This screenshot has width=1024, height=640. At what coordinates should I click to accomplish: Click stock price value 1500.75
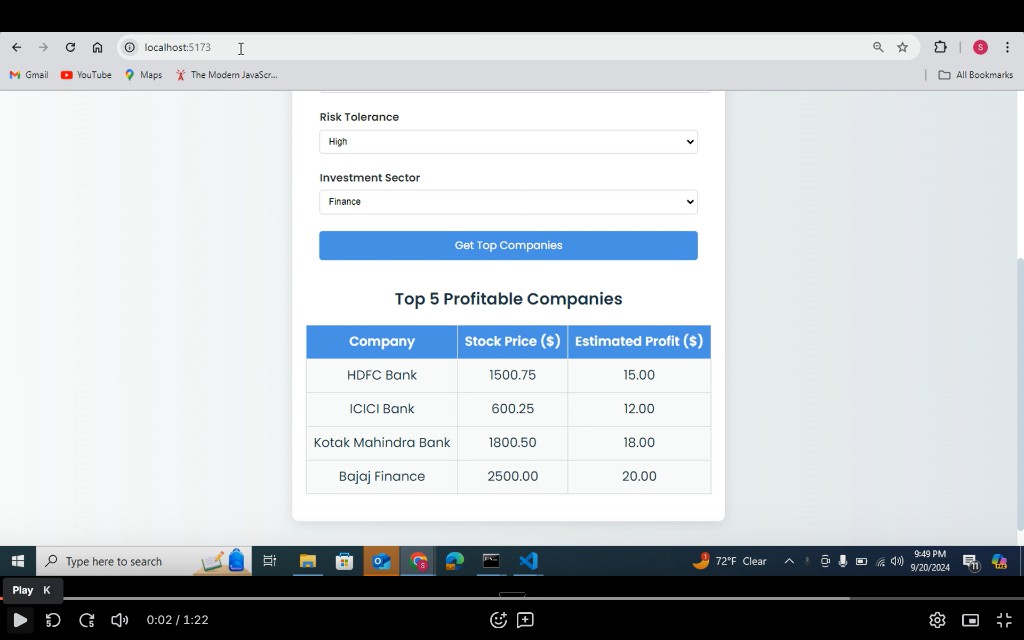[x=513, y=376]
